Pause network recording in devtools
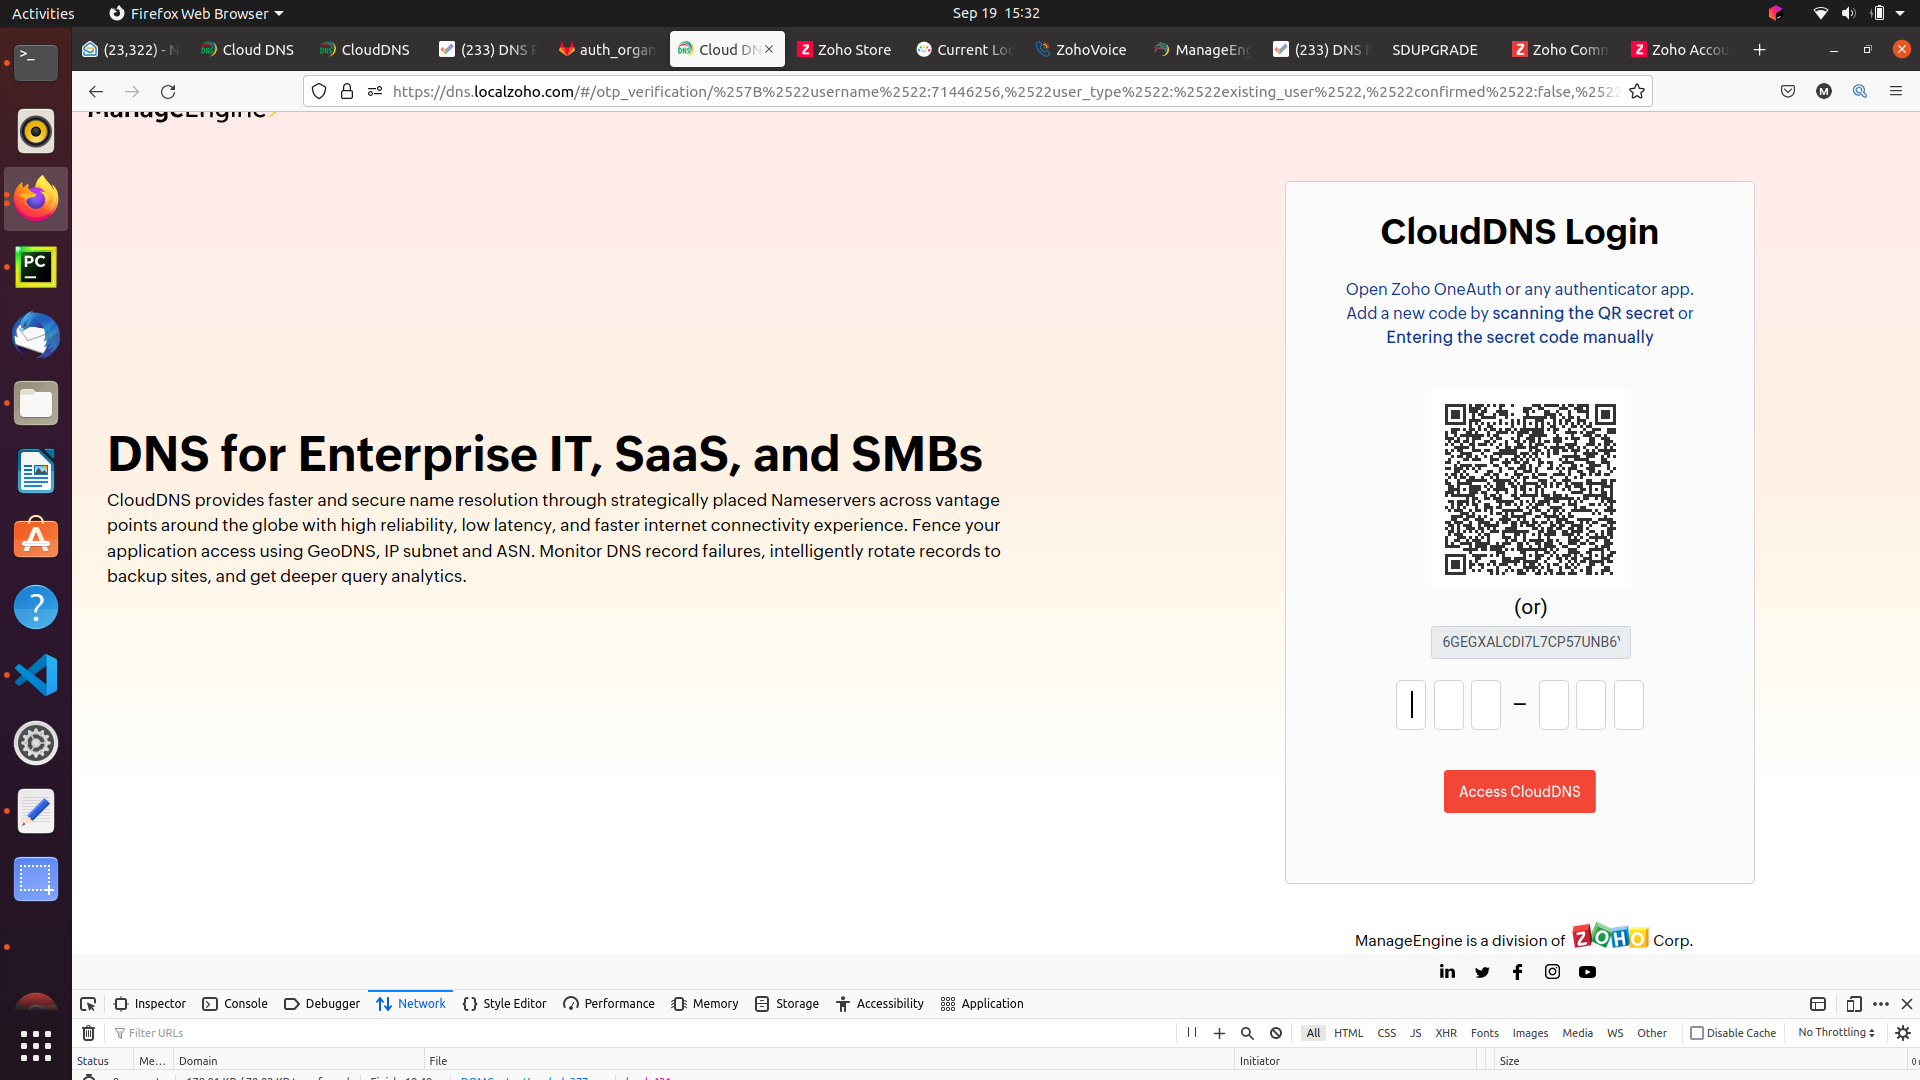Image resolution: width=1920 pixels, height=1080 pixels. [x=1192, y=1033]
